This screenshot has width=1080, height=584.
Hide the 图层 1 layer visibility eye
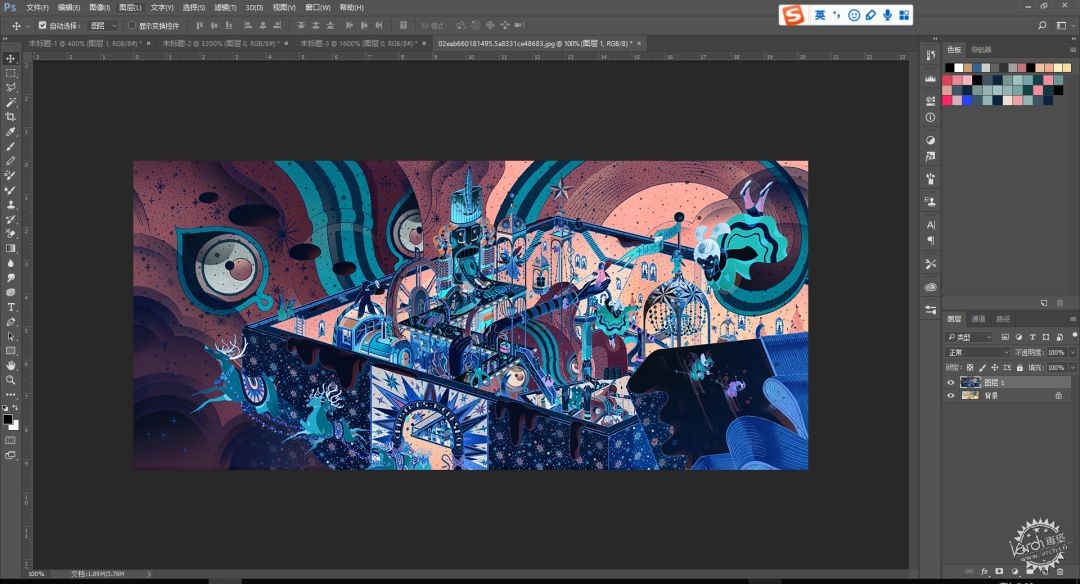click(951, 382)
